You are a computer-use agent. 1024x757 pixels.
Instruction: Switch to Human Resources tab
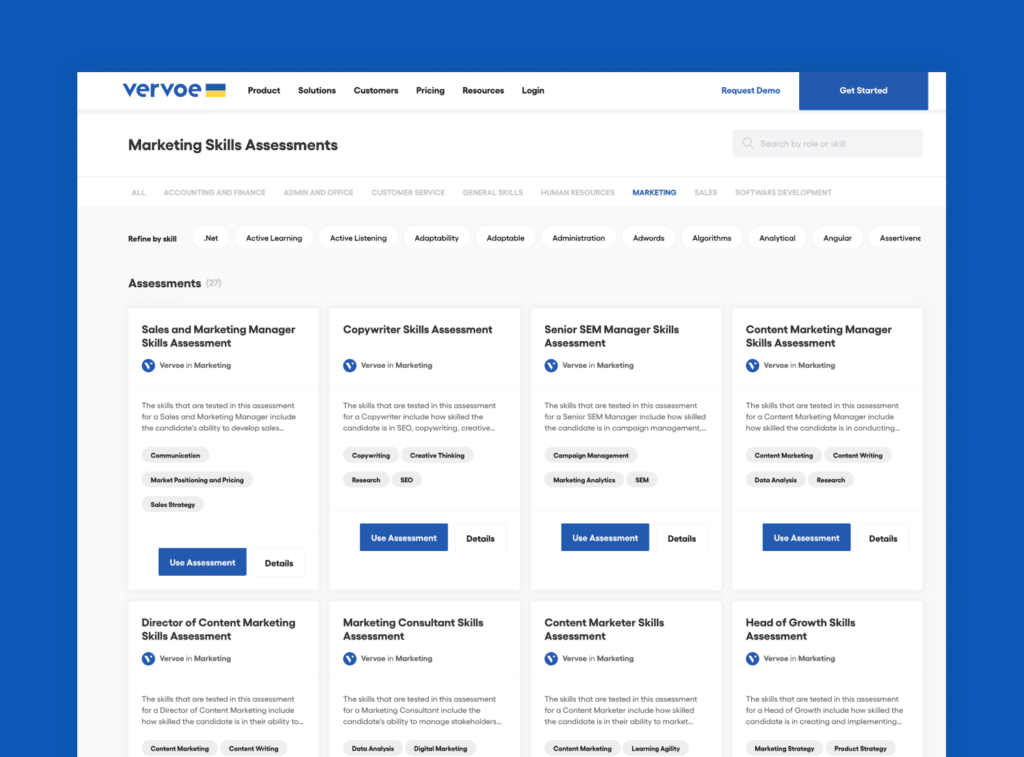[x=577, y=193]
